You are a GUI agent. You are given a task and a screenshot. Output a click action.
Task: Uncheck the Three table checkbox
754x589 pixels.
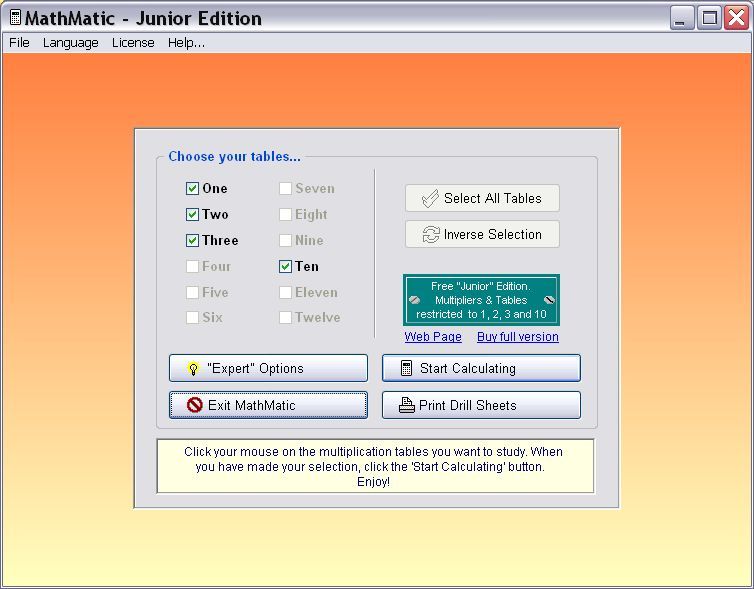[x=192, y=240]
